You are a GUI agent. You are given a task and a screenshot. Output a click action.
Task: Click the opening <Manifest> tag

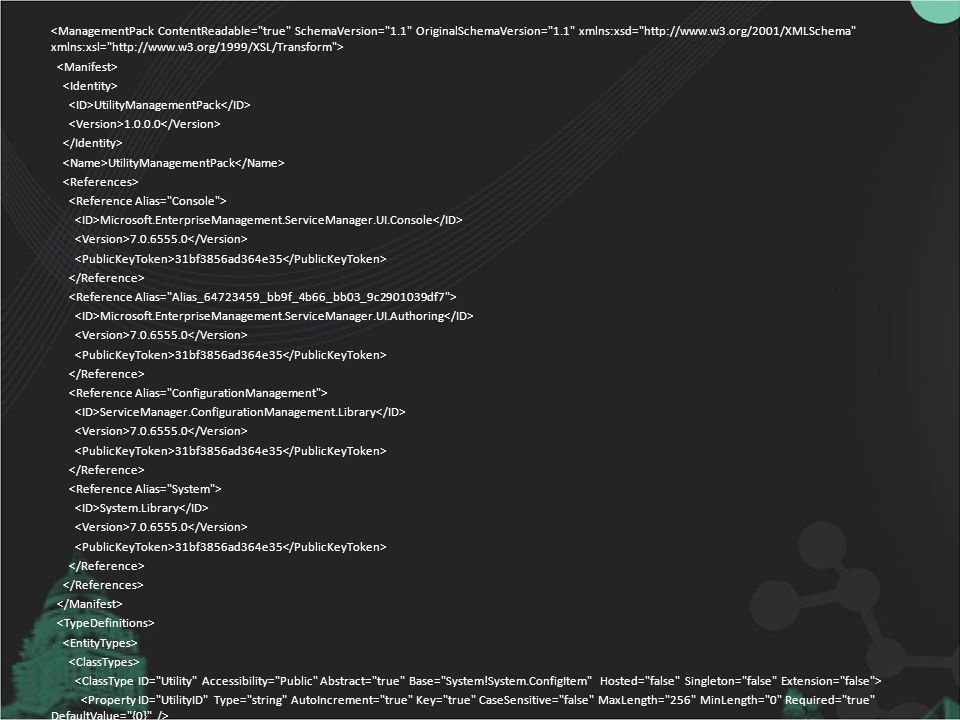87,67
